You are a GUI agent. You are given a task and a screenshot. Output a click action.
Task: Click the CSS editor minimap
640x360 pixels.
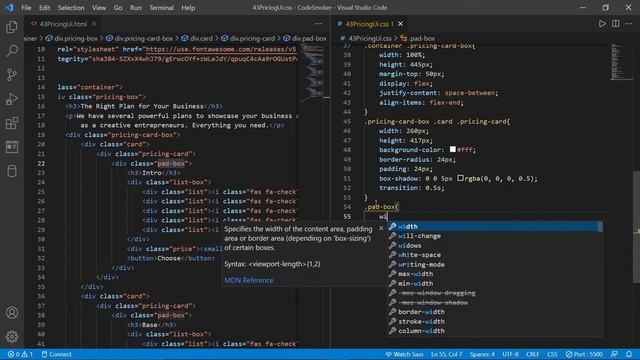[x=620, y=61]
